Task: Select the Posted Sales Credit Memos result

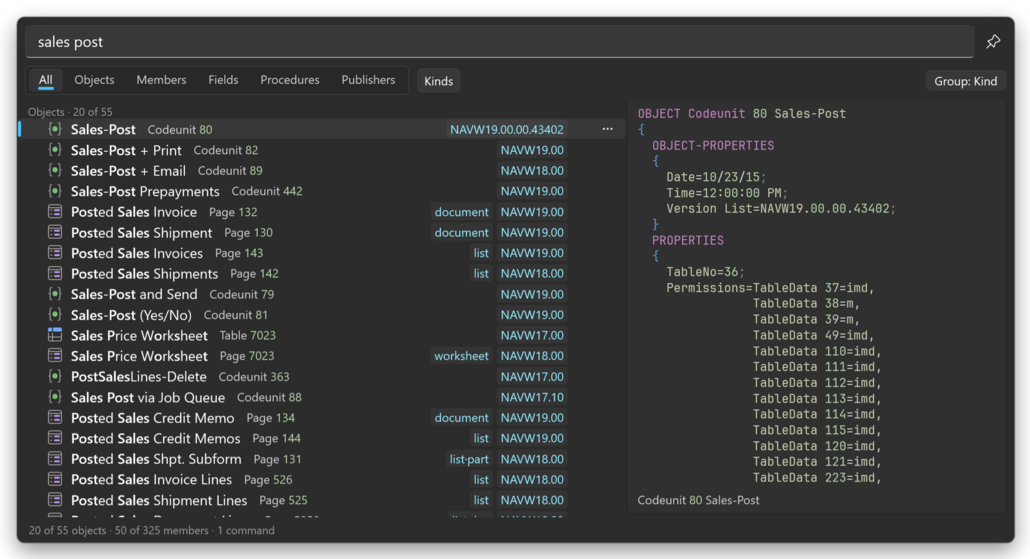Action: click(x=322, y=437)
